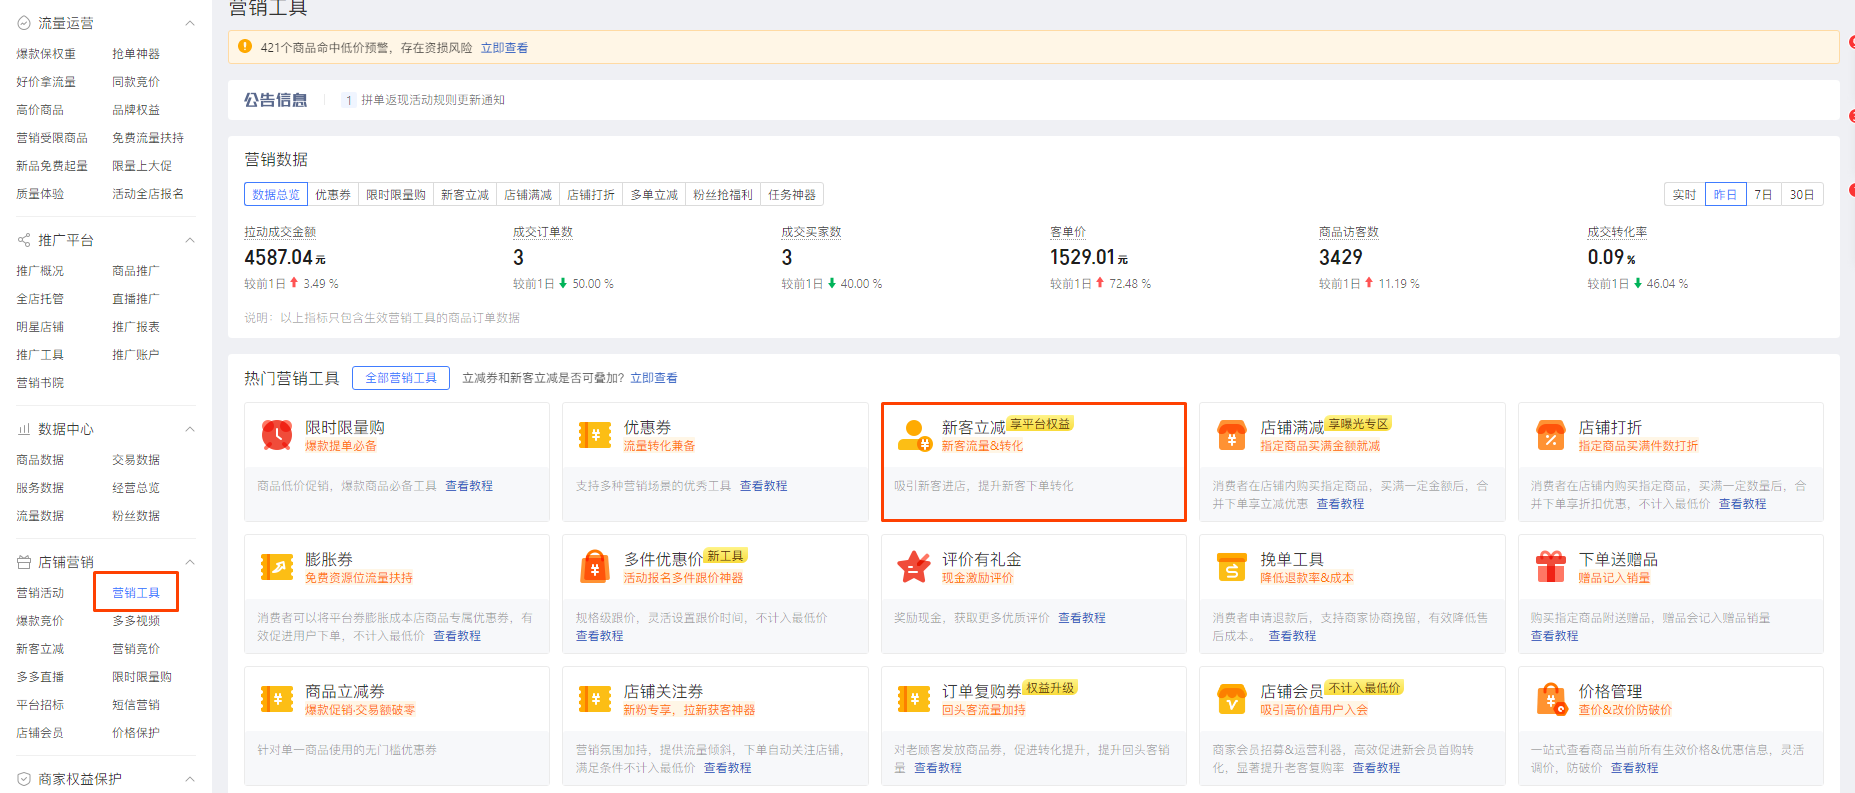Click the 下单送赠品 gift box icon
Image resolution: width=1855 pixels, height=793 pixels.
[1550, 567]
